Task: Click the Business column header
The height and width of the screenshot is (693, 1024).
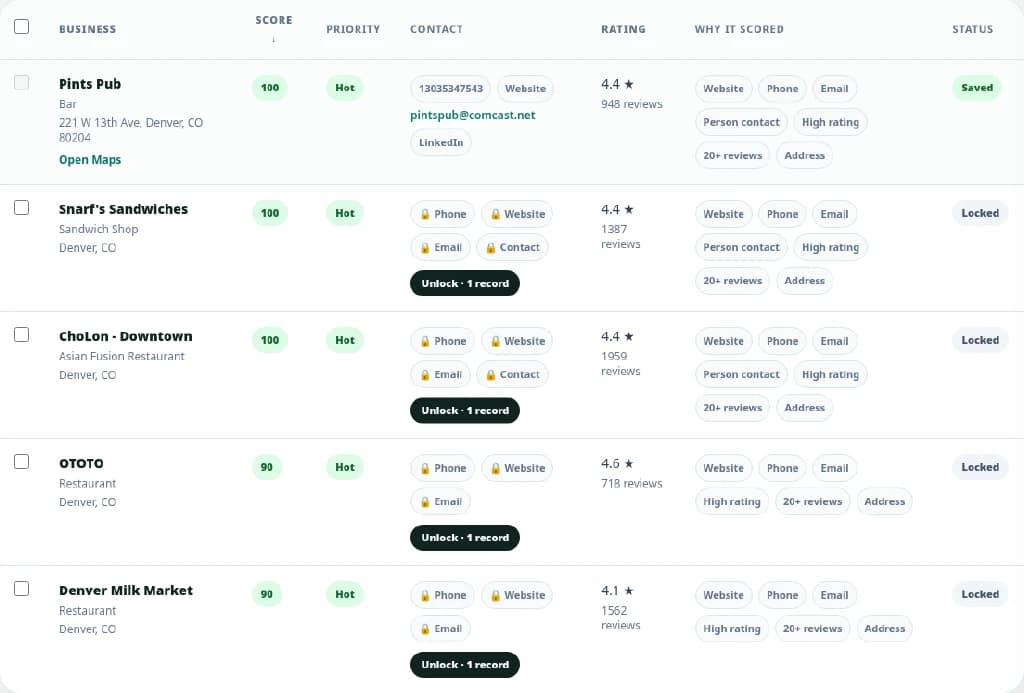Action: (88, 29)
